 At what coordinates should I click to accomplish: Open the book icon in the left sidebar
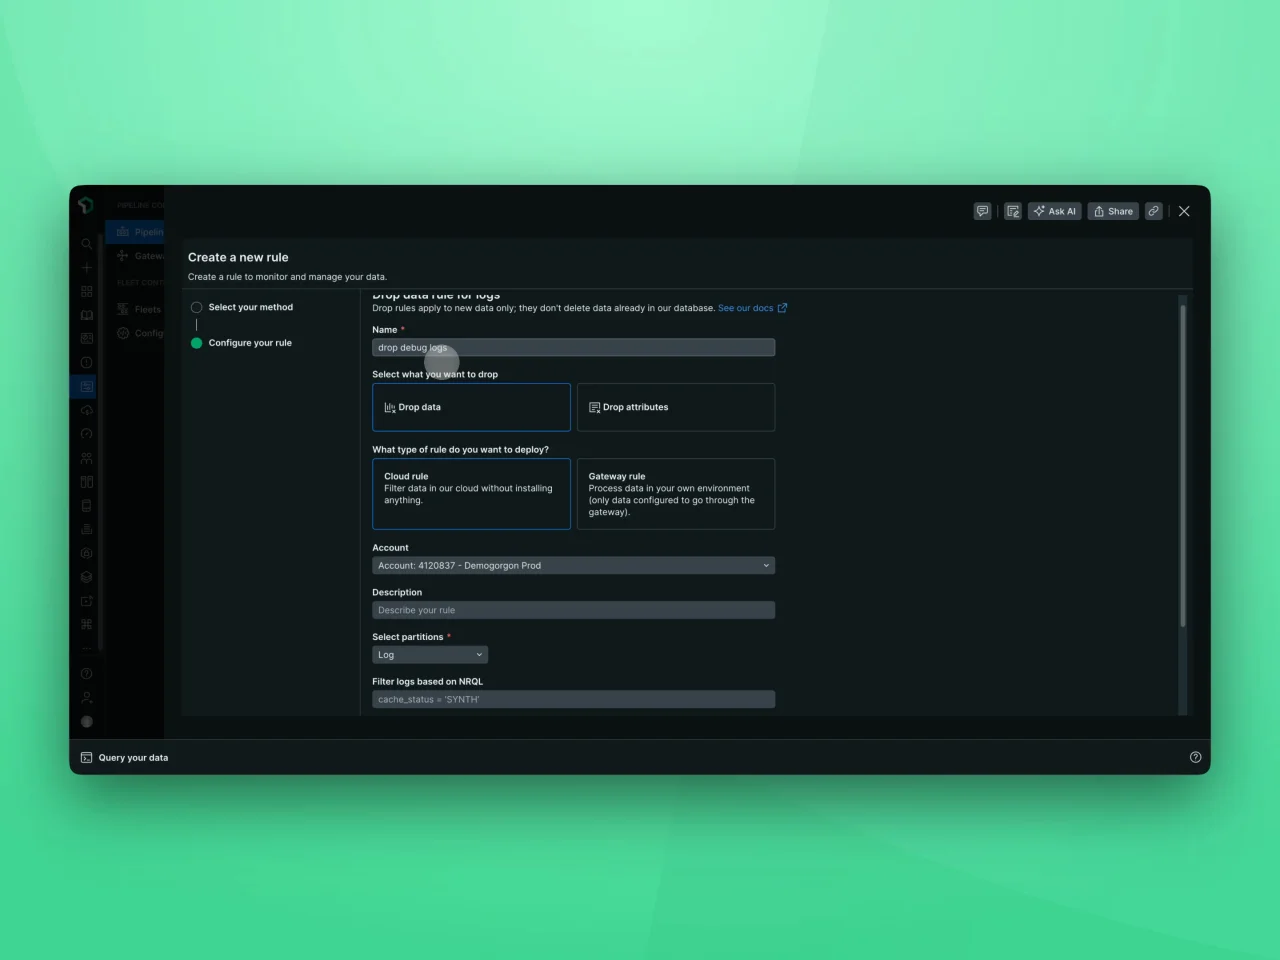tap(86, 315)
